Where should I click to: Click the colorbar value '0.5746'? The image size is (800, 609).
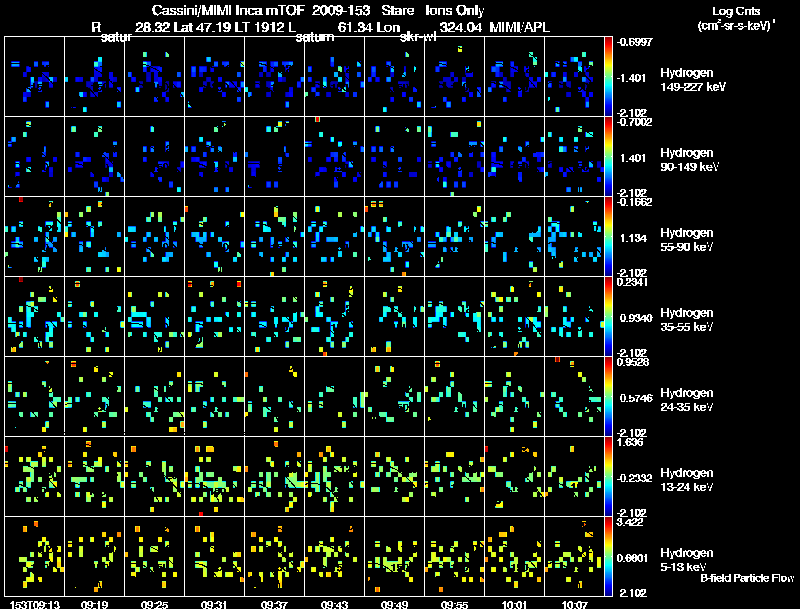[x=636, y=398]
